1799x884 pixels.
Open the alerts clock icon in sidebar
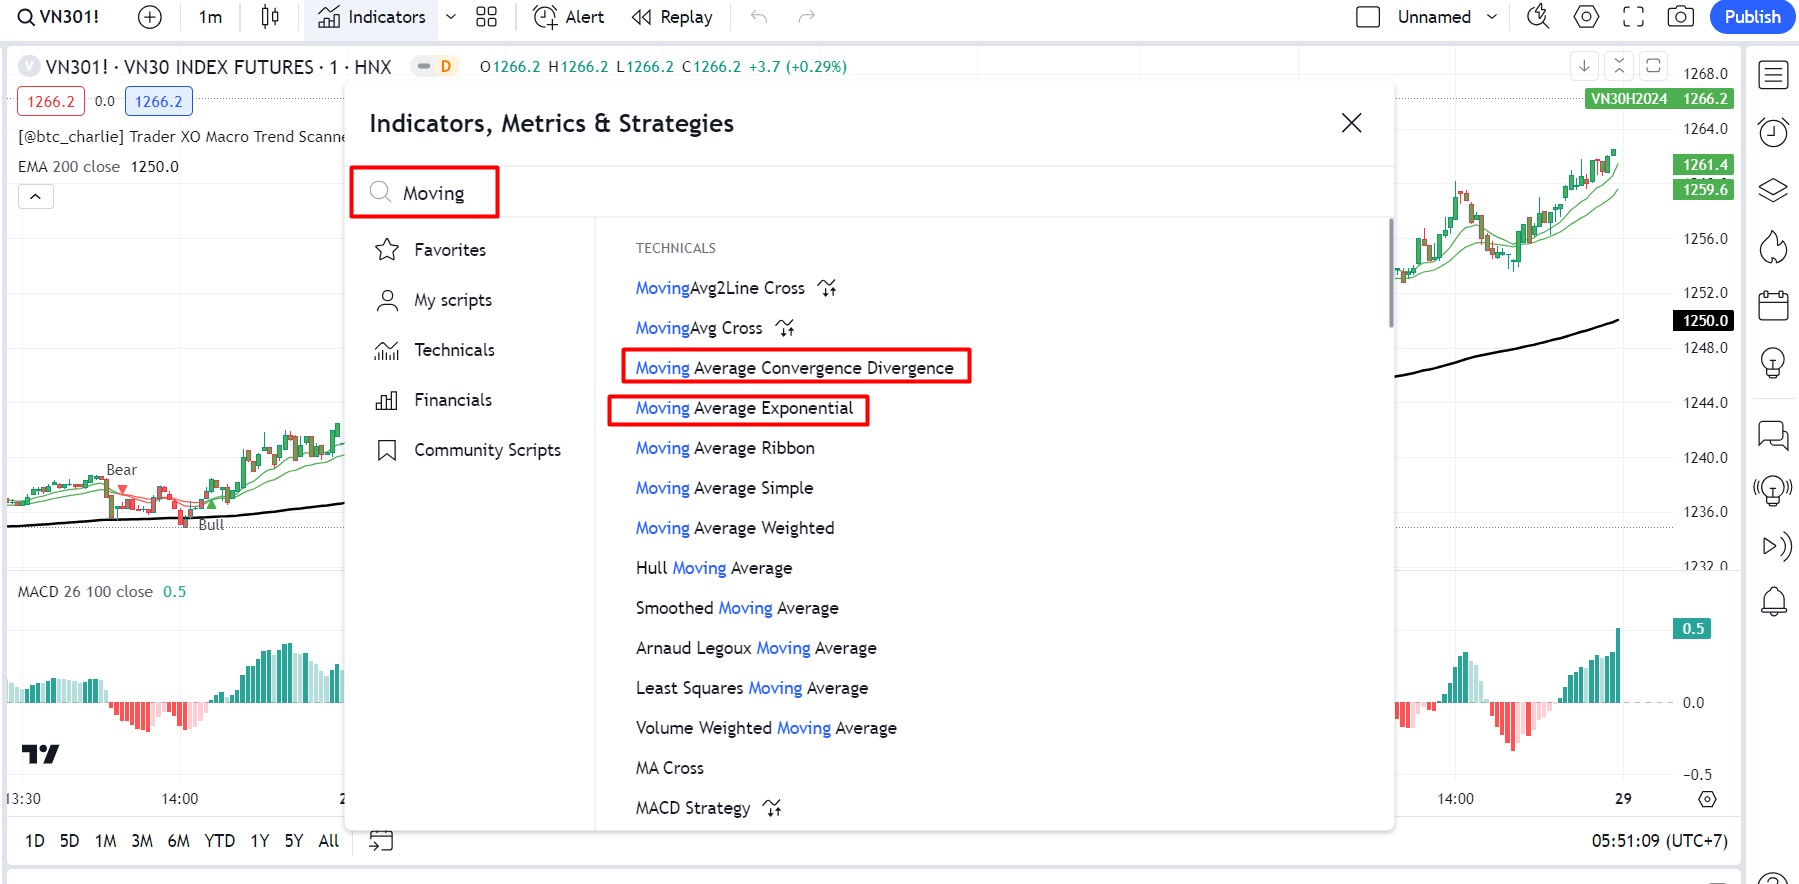[1773, 132]
